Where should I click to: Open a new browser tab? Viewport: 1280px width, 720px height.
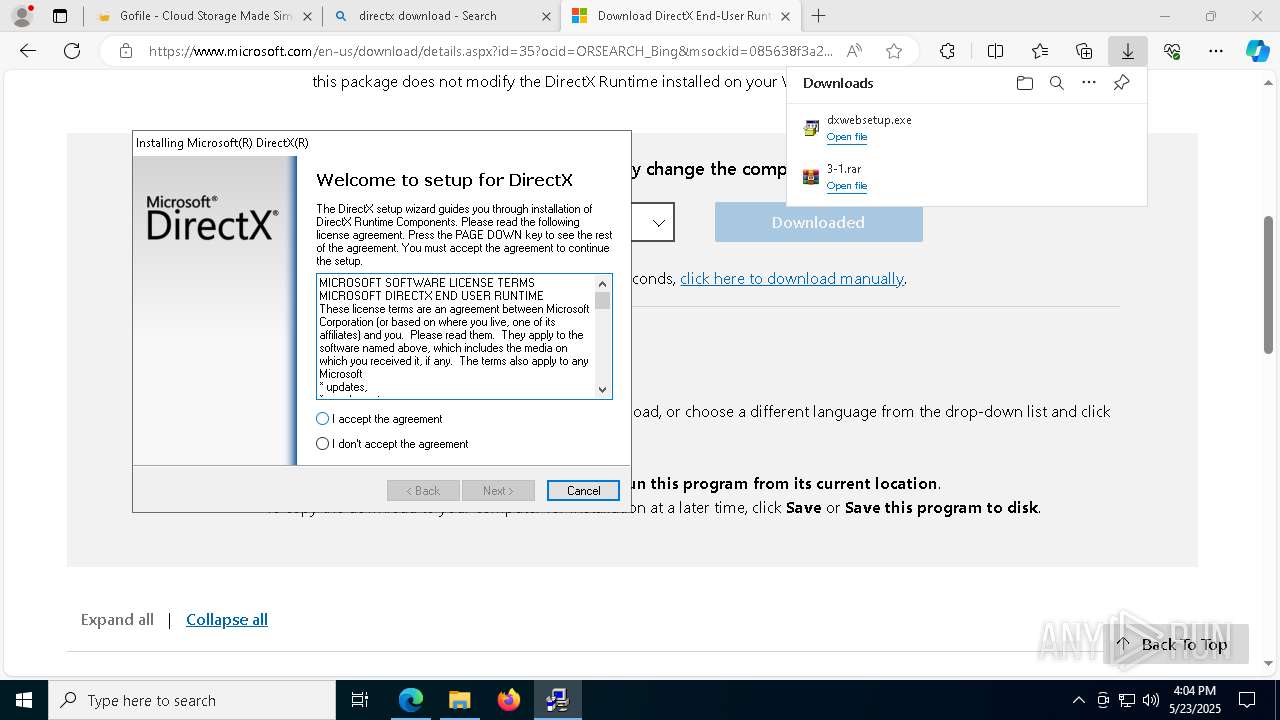point(818,16)
